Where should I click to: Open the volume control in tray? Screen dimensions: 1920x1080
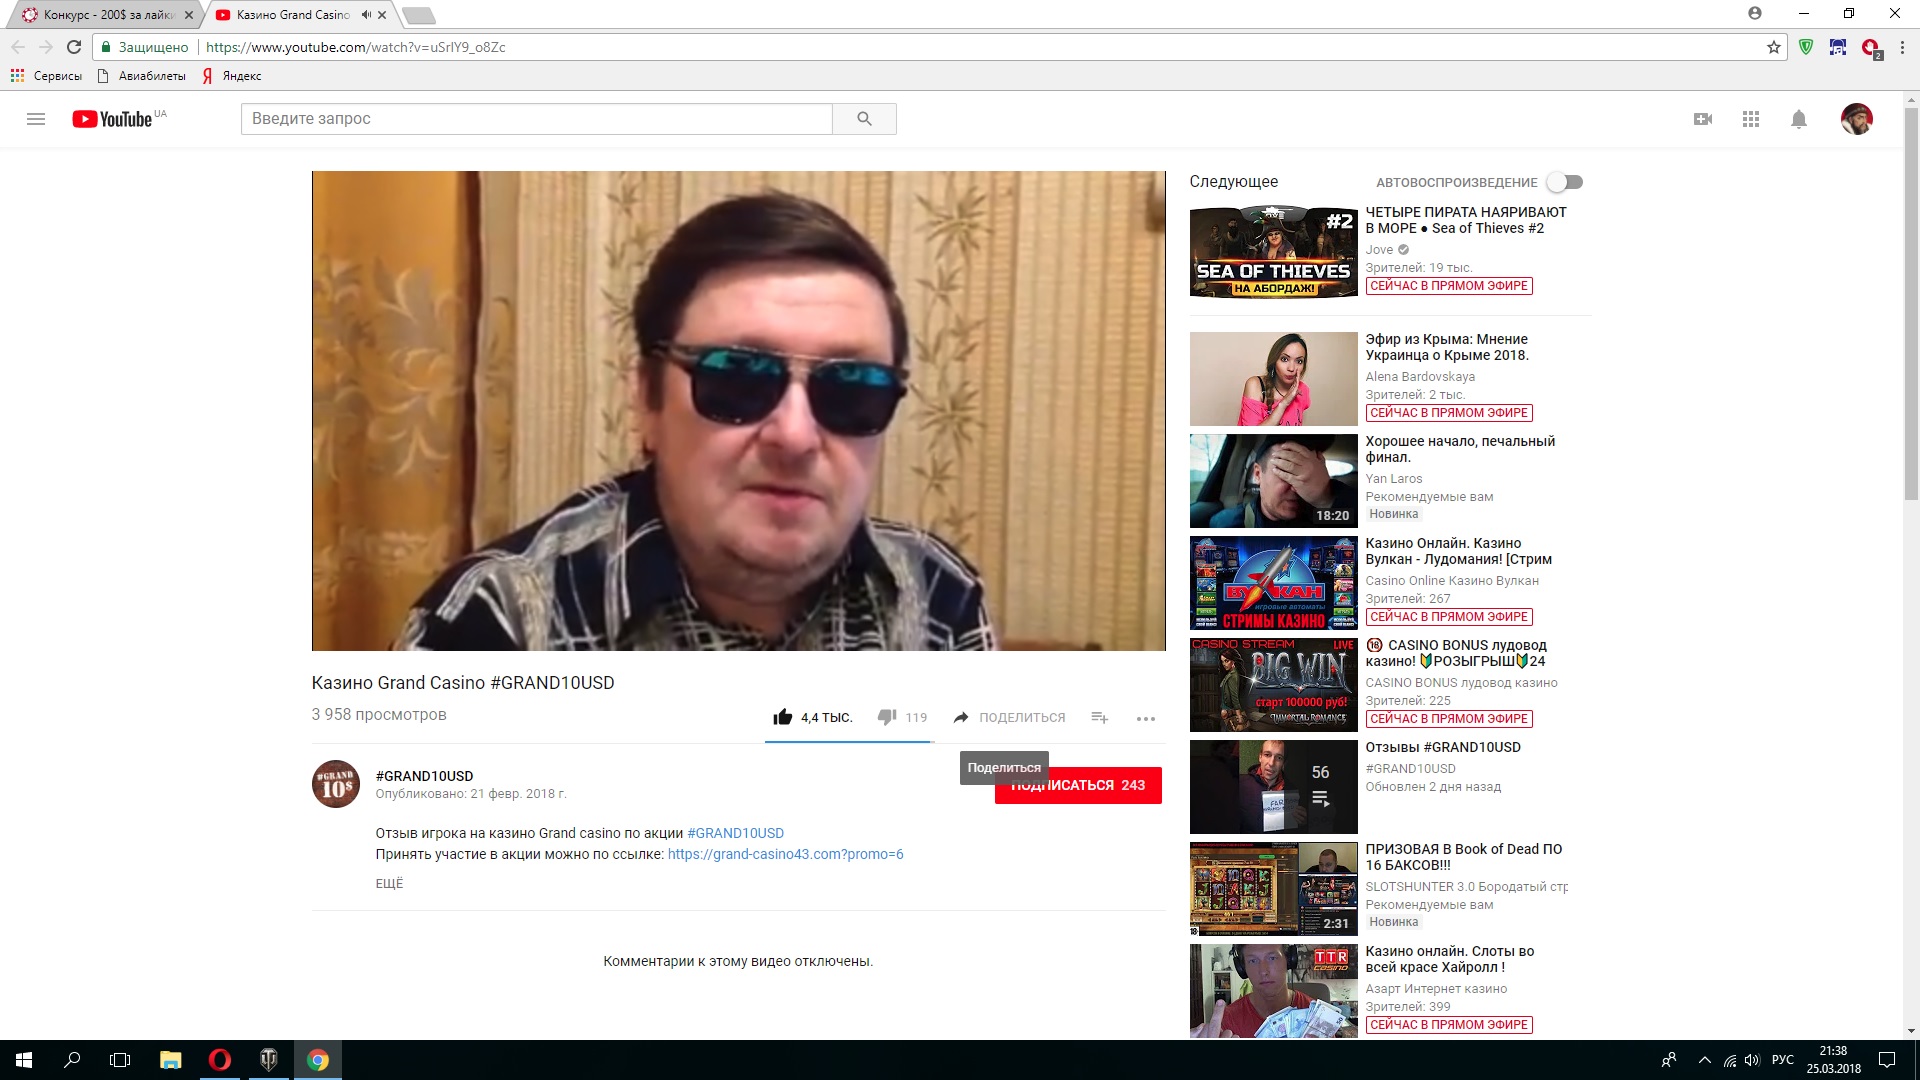tap(1752, 1060)
